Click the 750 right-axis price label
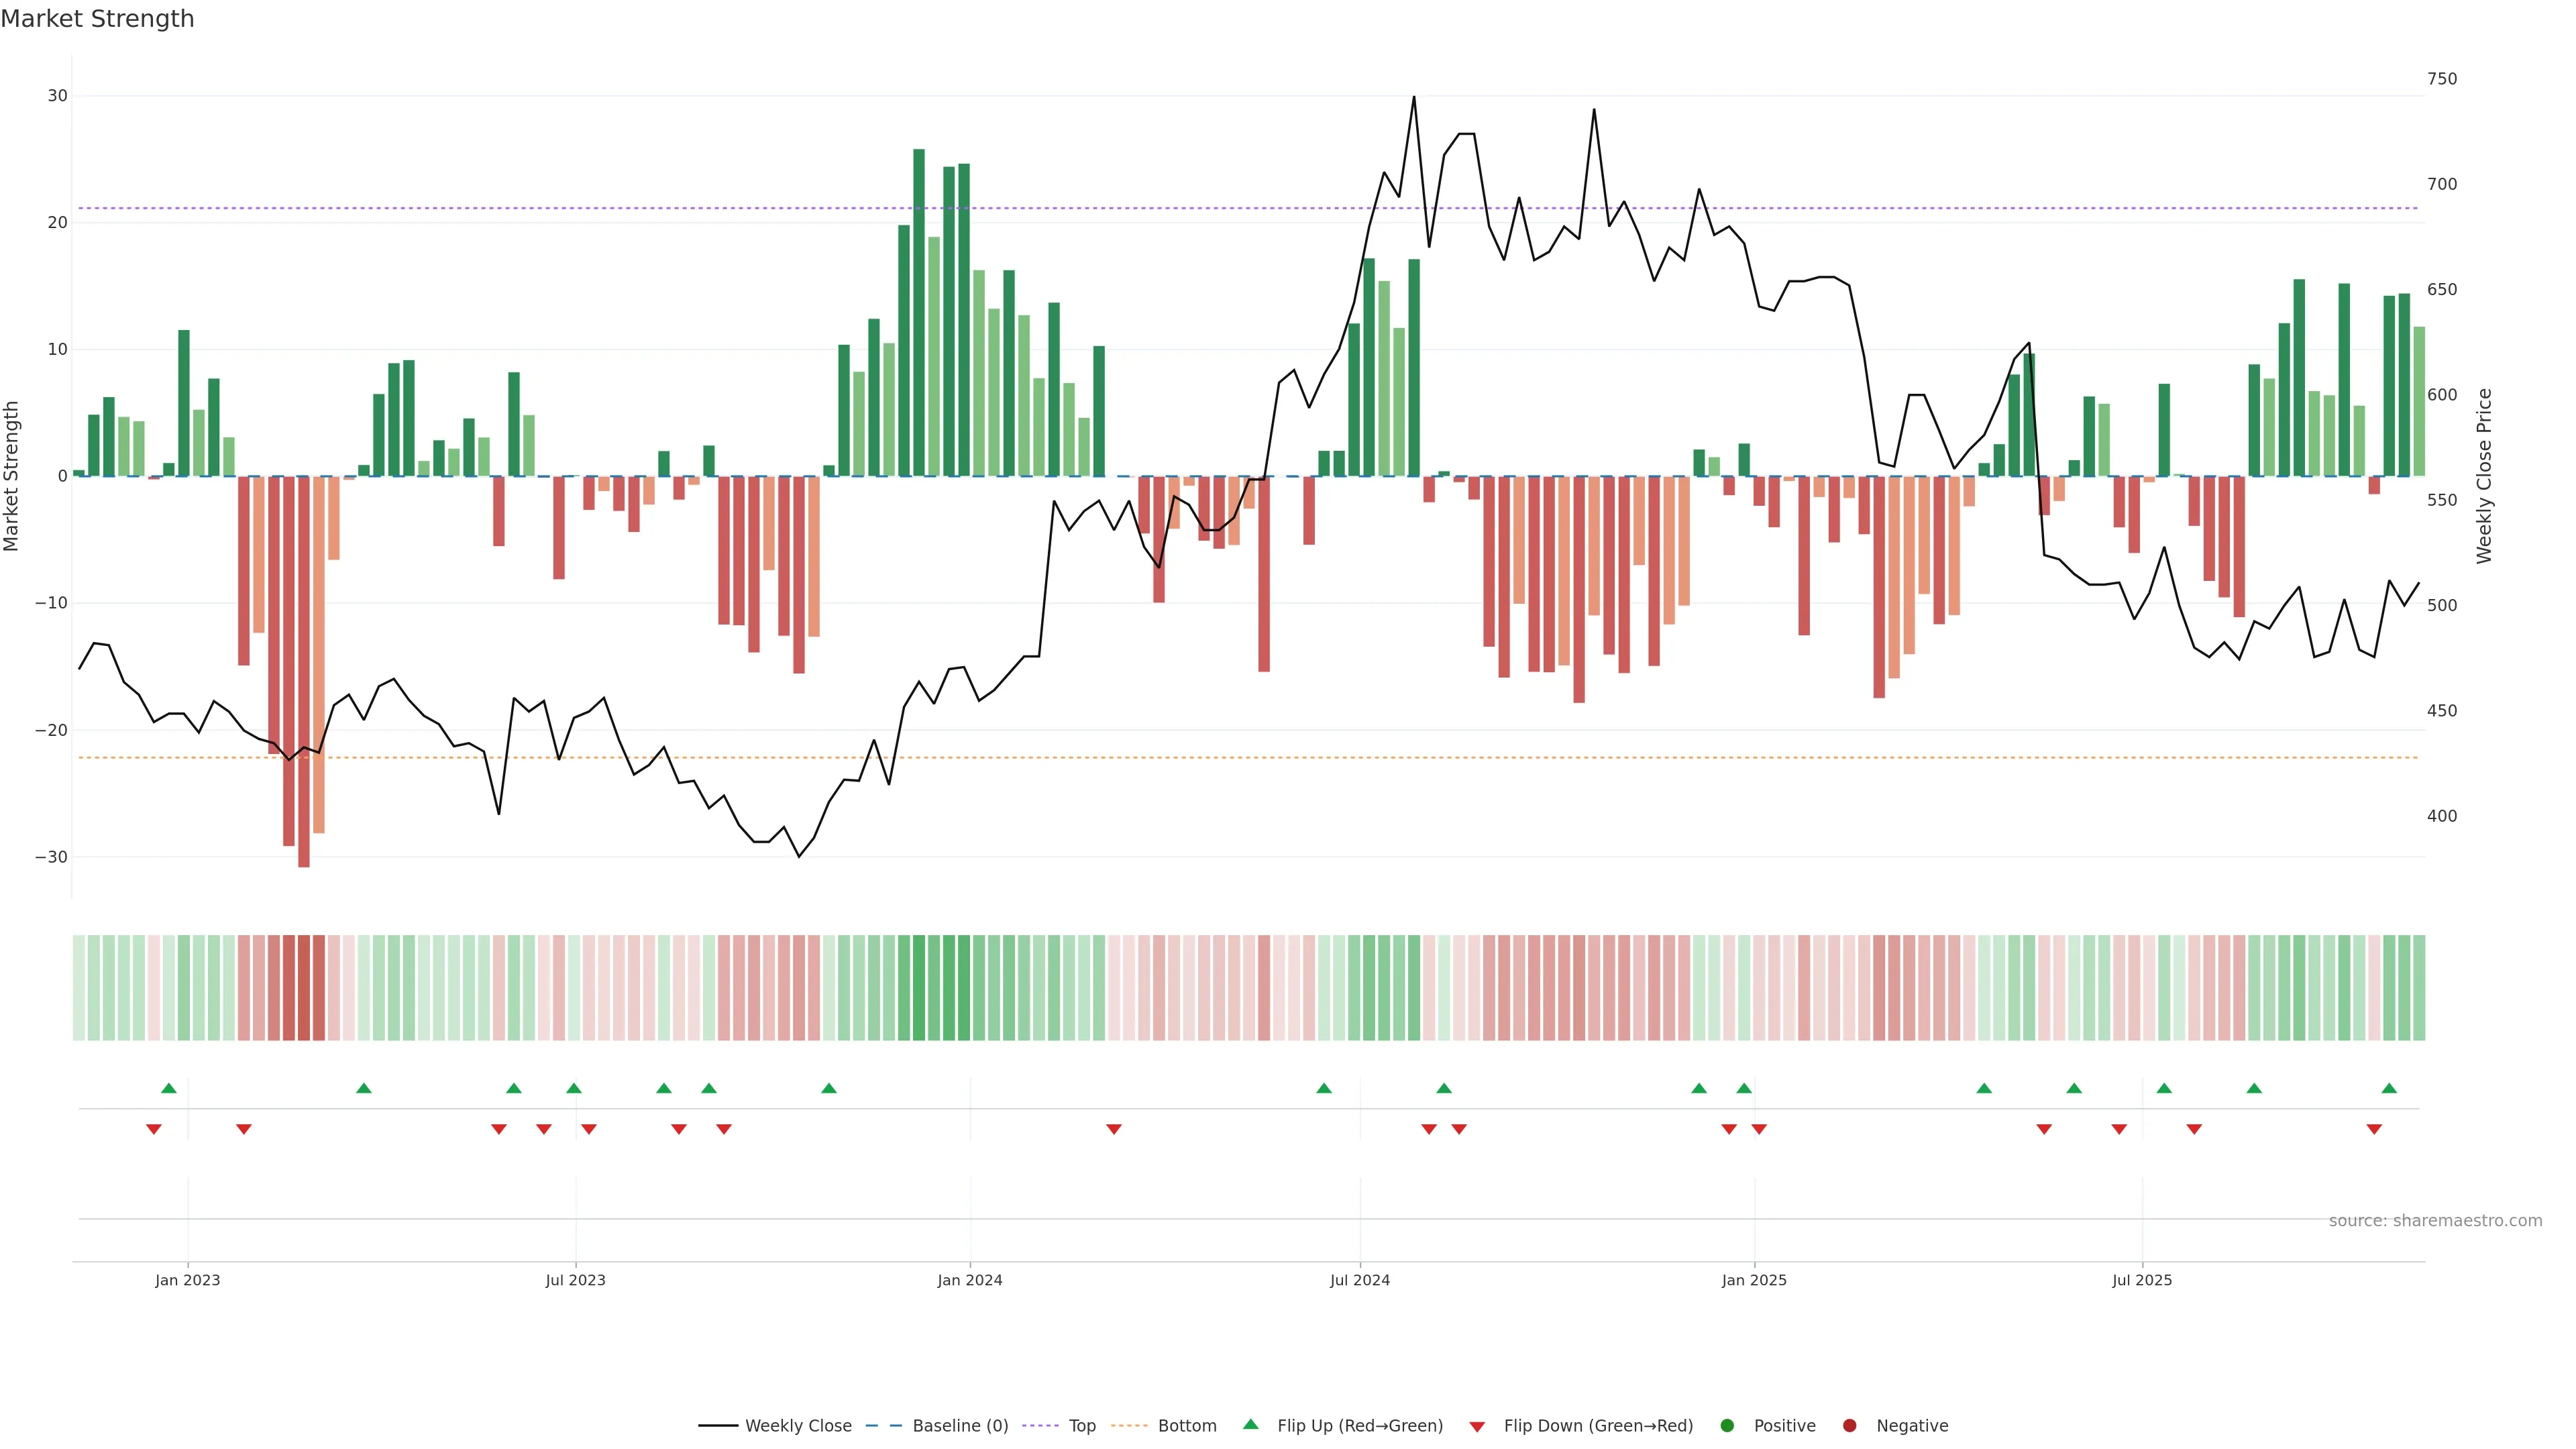The image size is (2576, 1449). tap(2441, 79)
